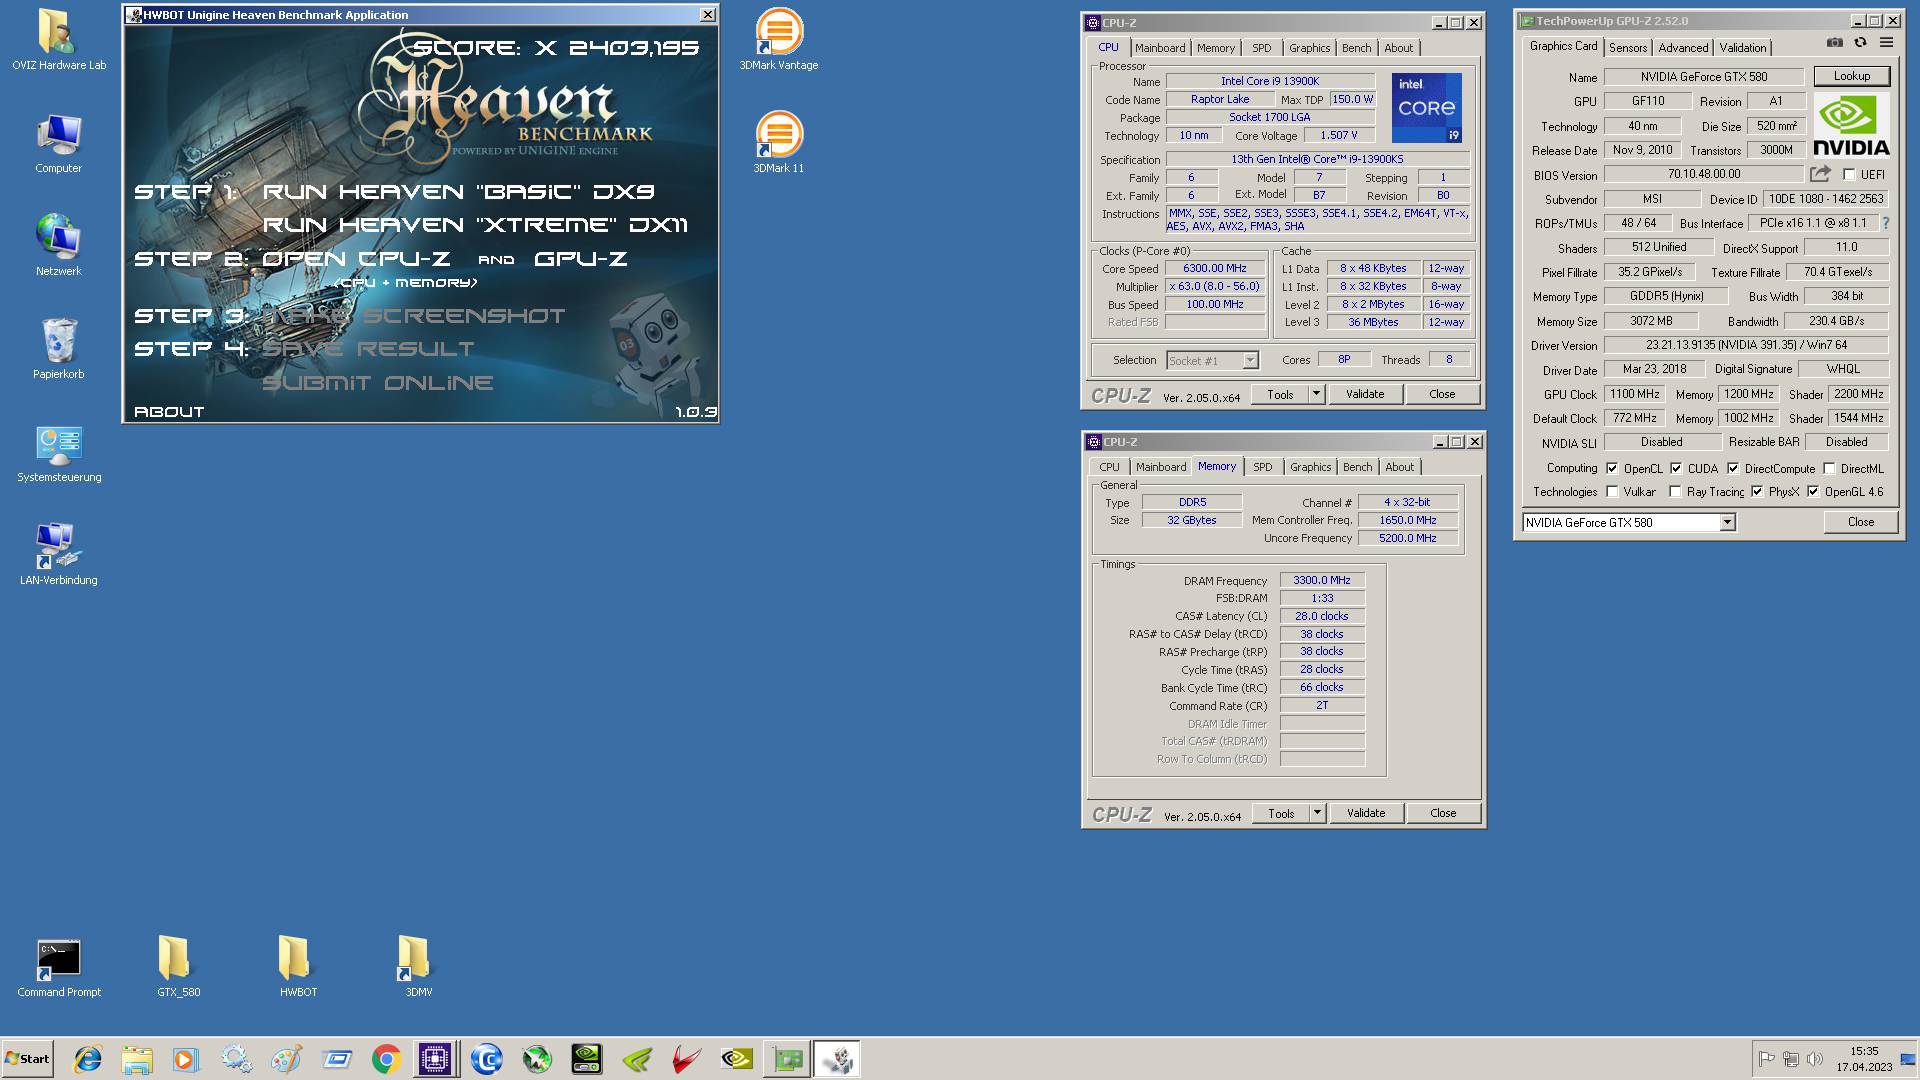Run Heaven "Xtreme" DX11 benchmark
The height and width of the screenshot is (1080, 1920).
click(x=475, y=225)
